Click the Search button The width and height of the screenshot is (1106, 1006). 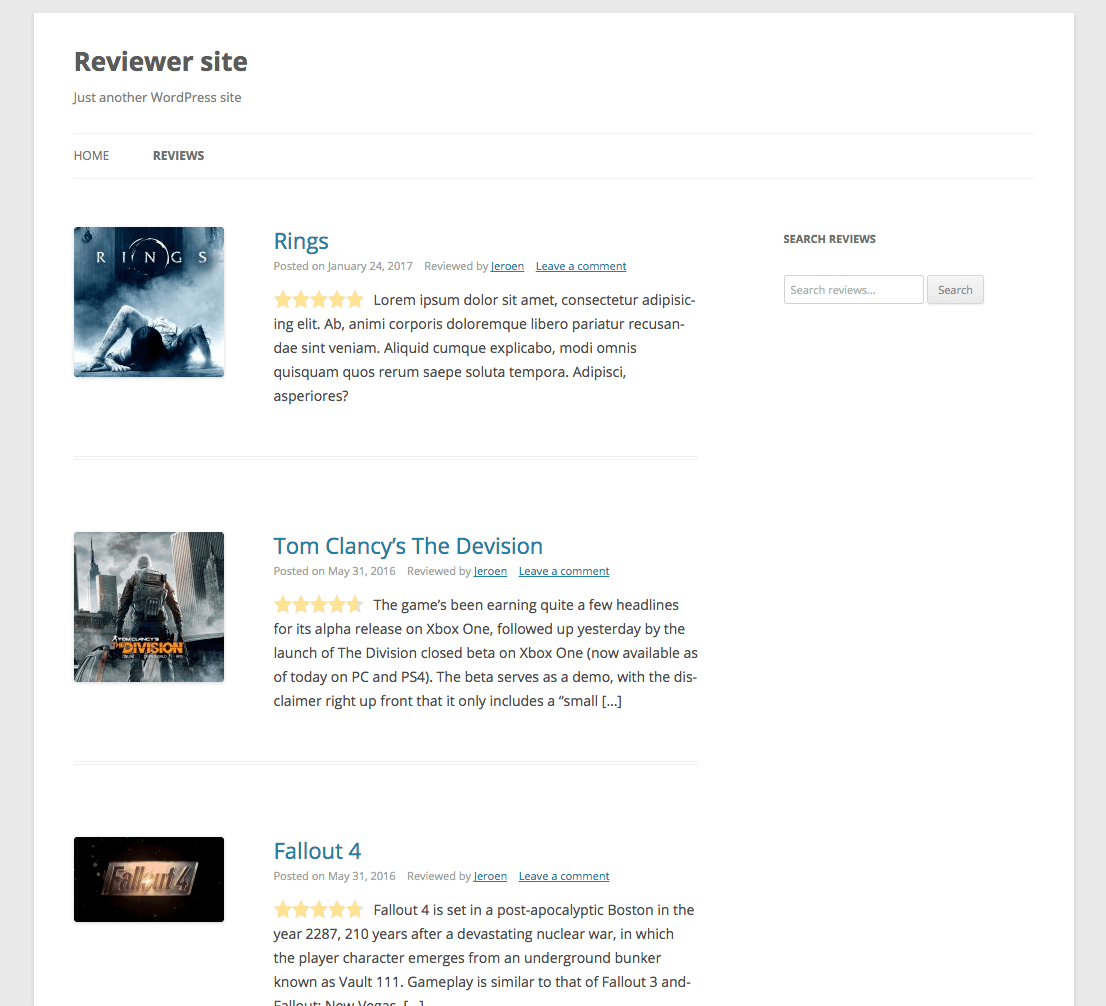[955, 290]
